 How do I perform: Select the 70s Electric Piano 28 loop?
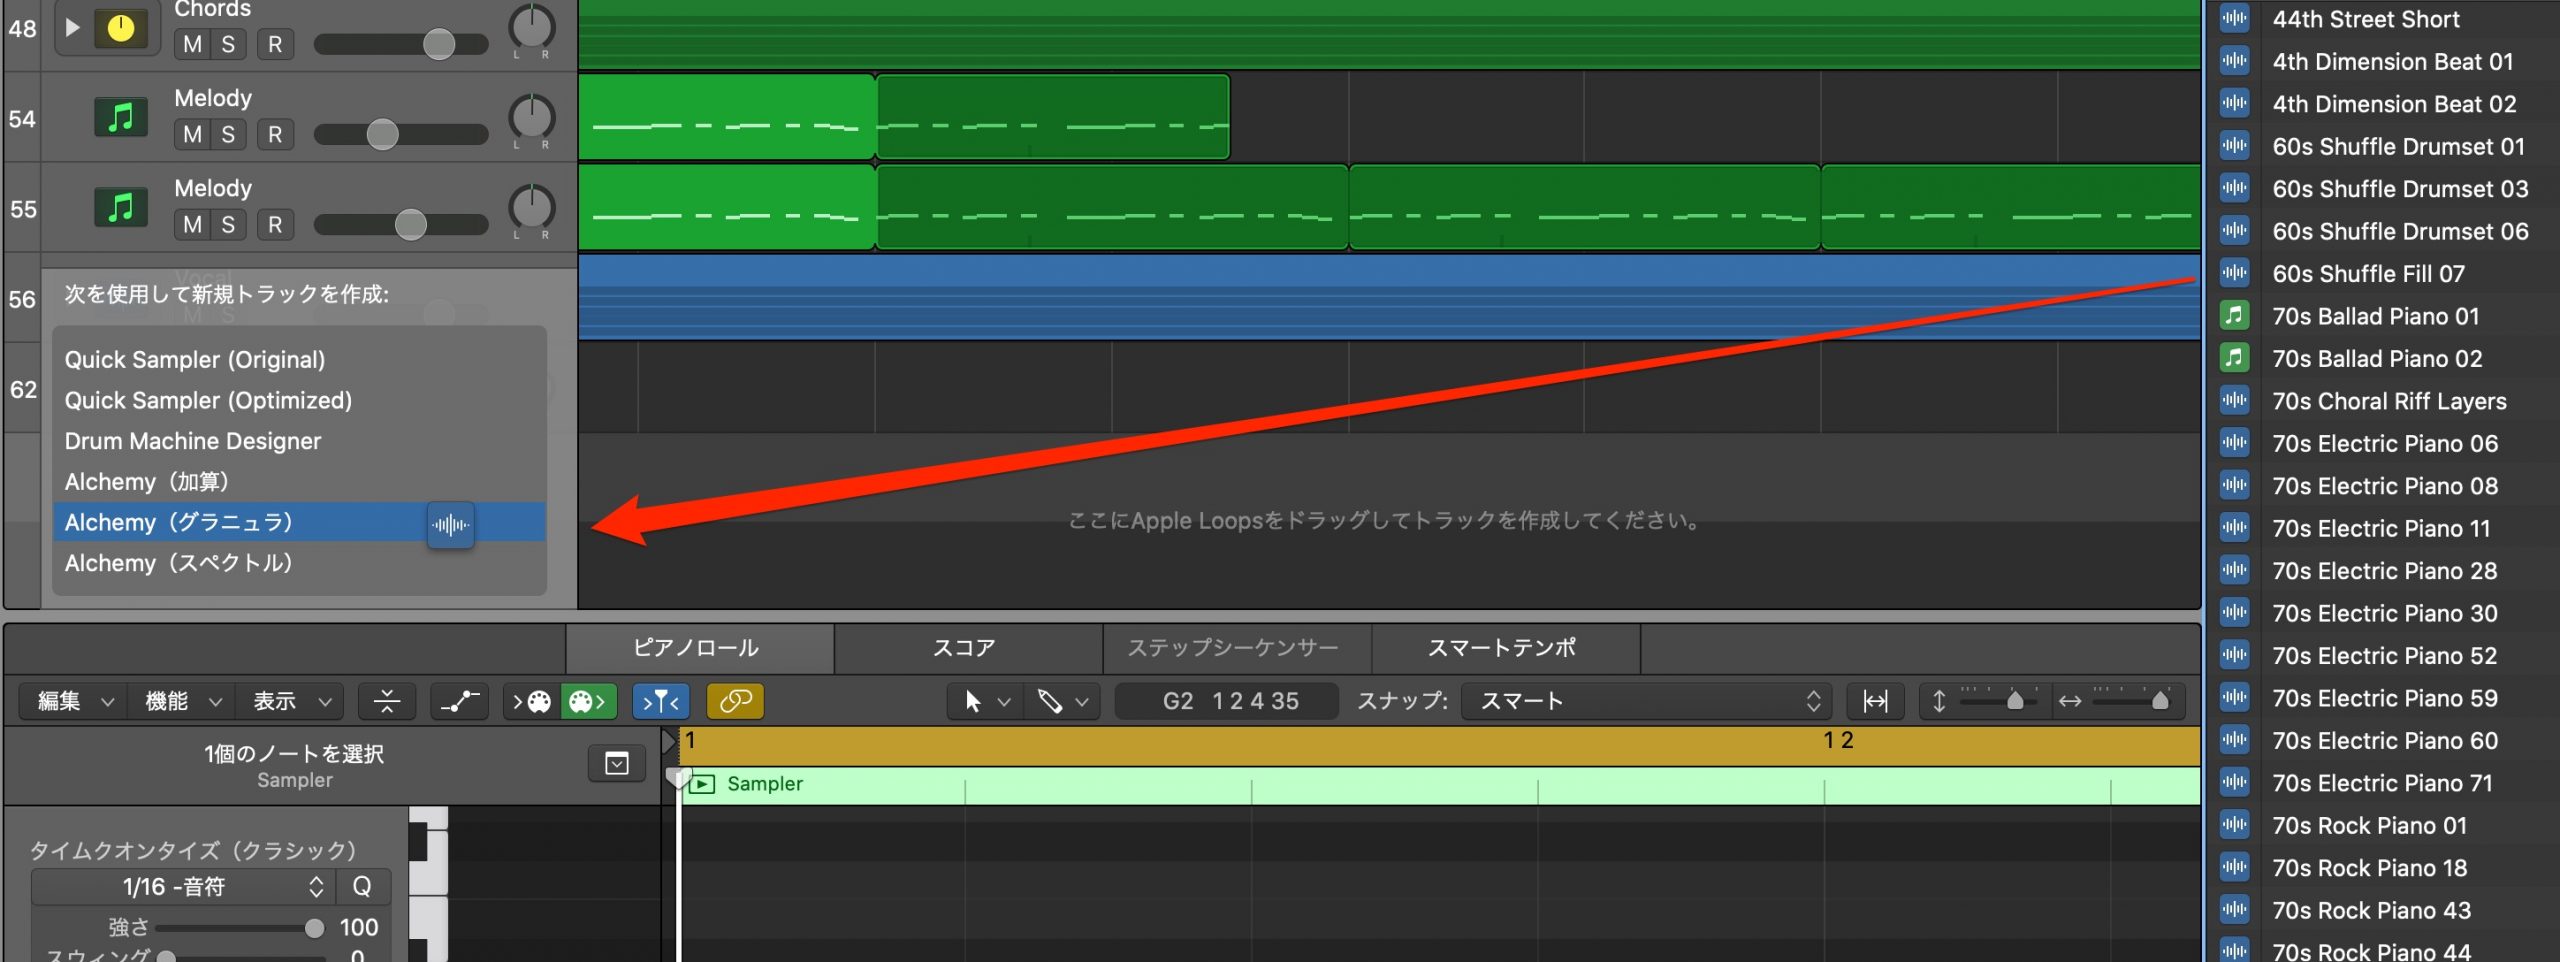coord(2383,570)
